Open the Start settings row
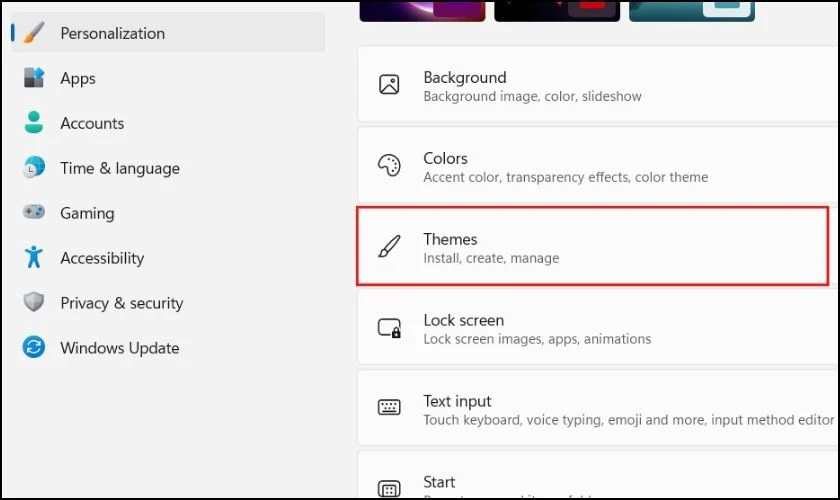Image resolution: width=840 pixels, height=500 pixels. point(598,476)
